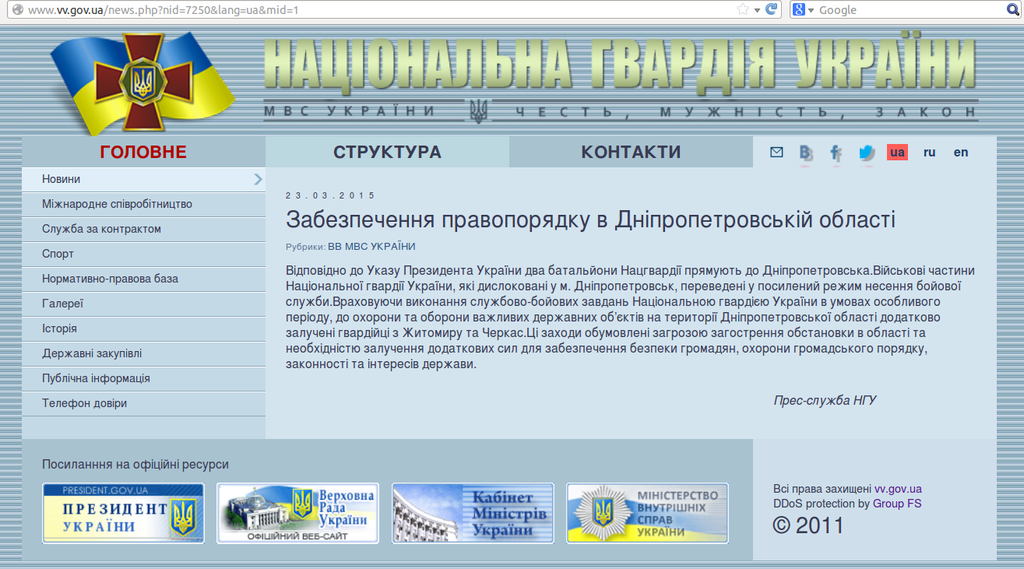This screenshot has height=569, width=1024.
Task: Click the date 23.03.2015
Action: [x=330, y=195]
